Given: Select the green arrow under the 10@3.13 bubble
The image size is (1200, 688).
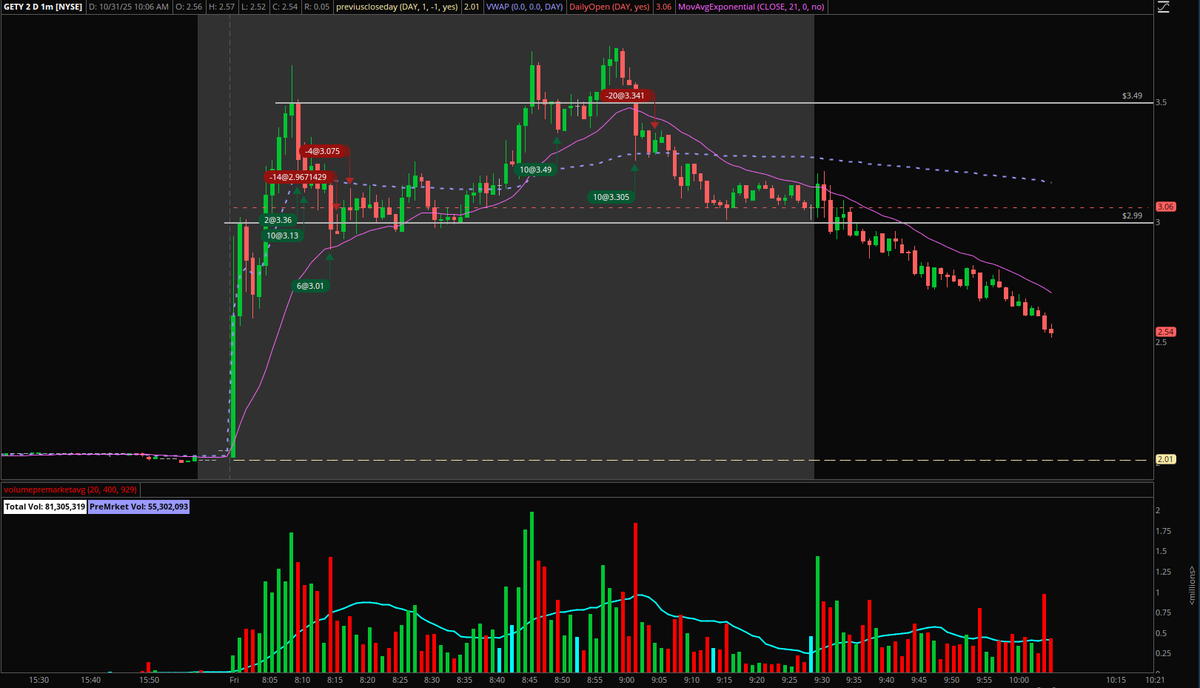Looking at the screenshot, I should [303, 198].
